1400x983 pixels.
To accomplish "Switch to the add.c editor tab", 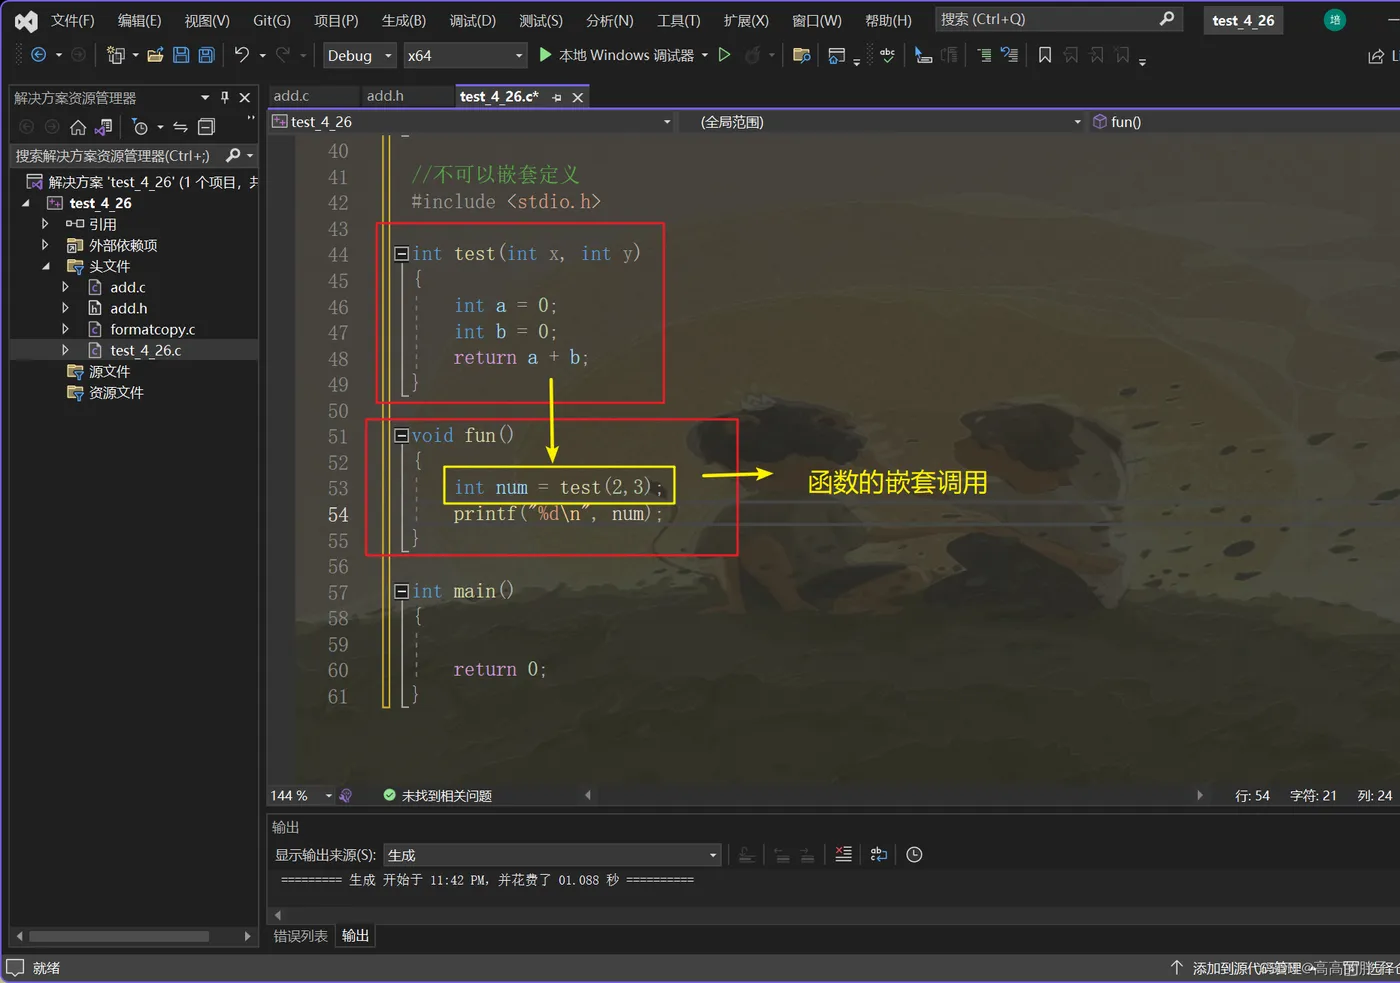I will tap(291, 96).
